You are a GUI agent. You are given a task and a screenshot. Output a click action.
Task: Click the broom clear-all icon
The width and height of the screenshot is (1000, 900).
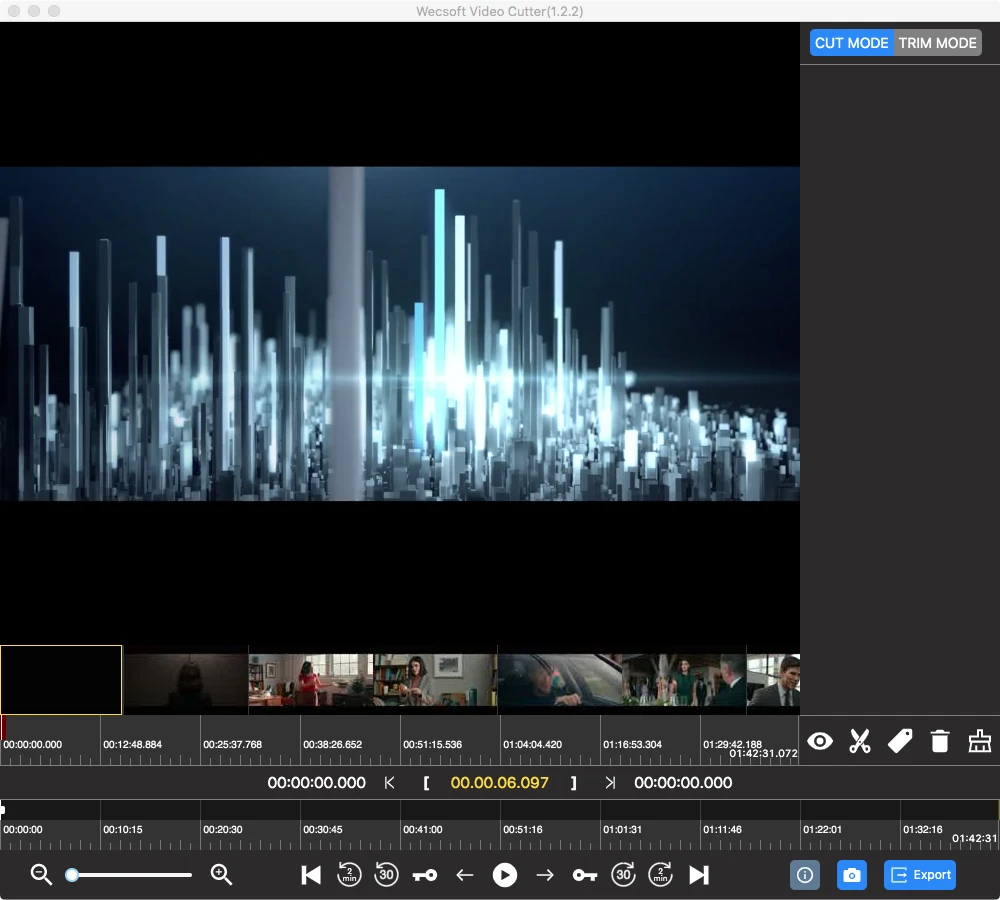point(980,741)
